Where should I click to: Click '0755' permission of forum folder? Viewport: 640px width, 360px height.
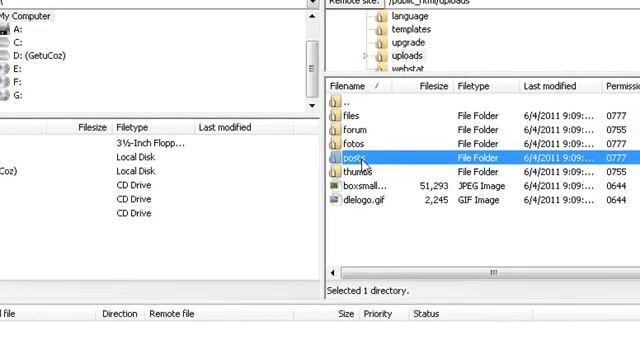(616, 130)
